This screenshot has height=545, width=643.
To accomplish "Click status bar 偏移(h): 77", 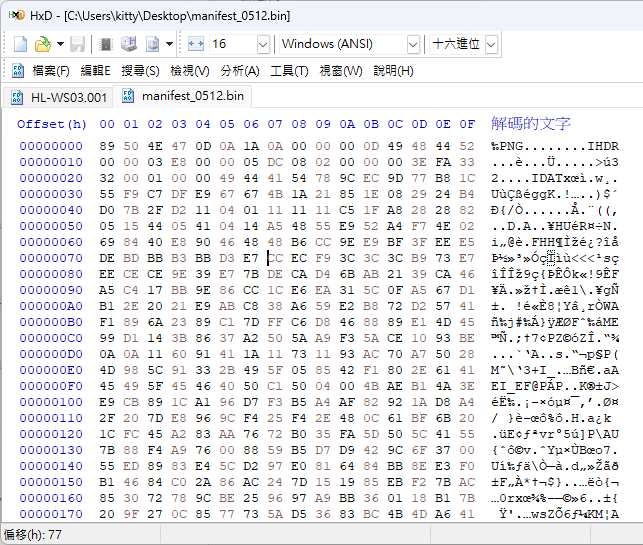I will 33,535.
